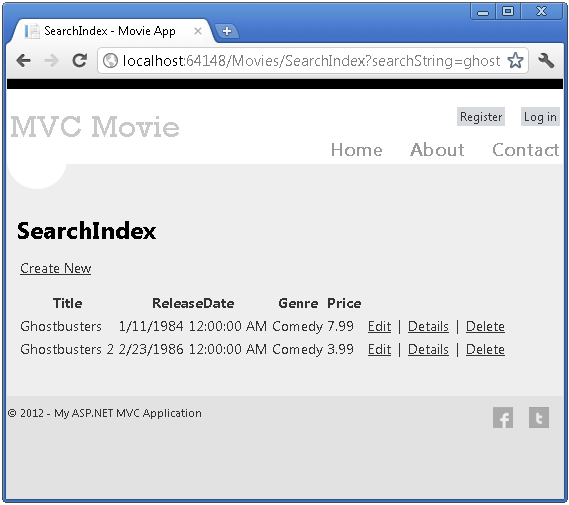
Task: Click the globe site info icon
Action: pyautogui.click(x=110, y=61)
